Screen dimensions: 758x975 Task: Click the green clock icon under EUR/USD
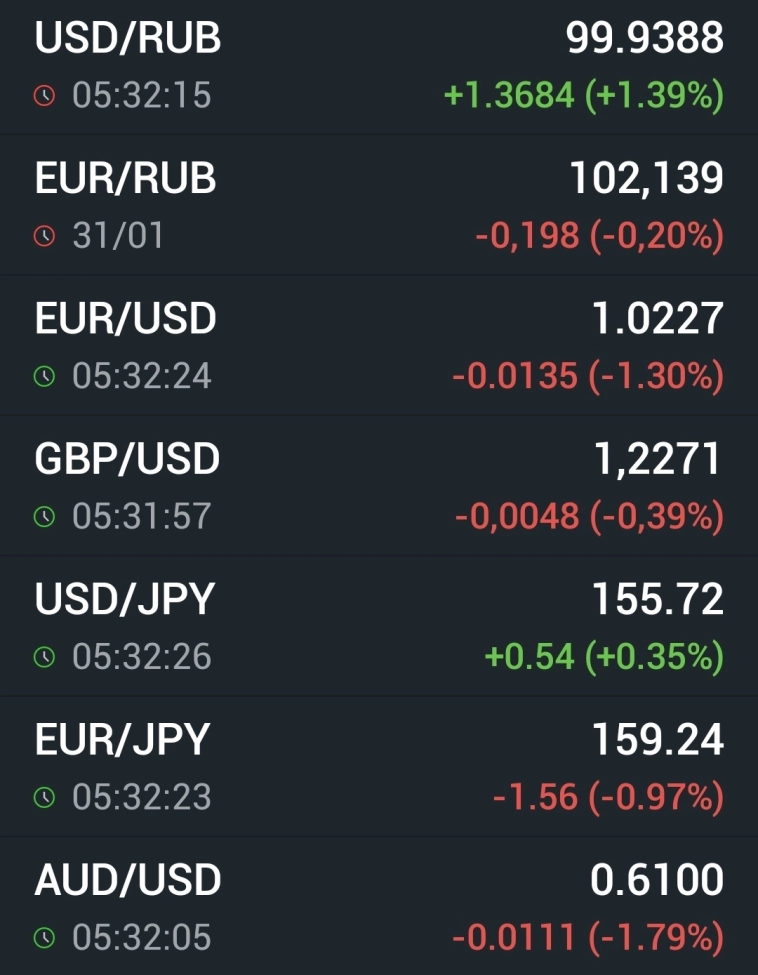[x=44, y=377]
